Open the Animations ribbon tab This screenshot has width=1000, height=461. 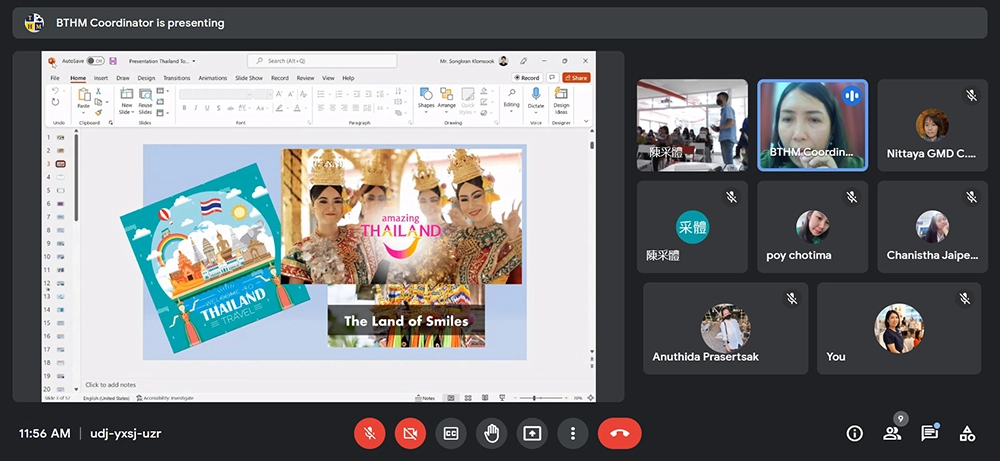(x=212, y=78)
